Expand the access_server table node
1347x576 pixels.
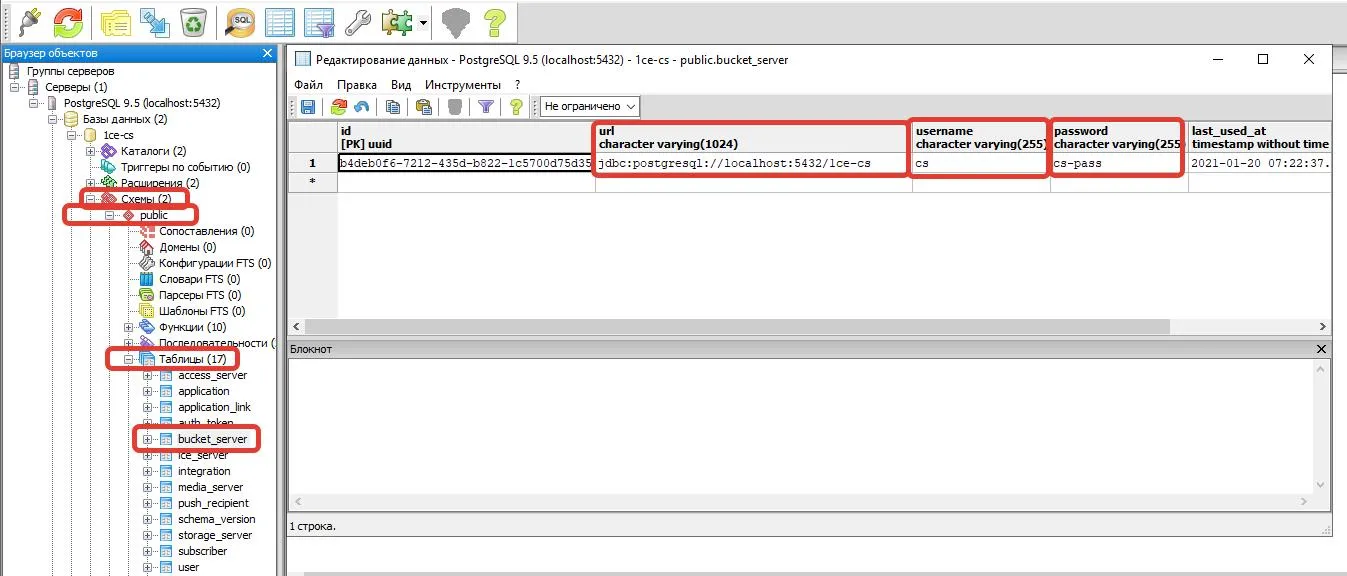click(x=148, y=375)
